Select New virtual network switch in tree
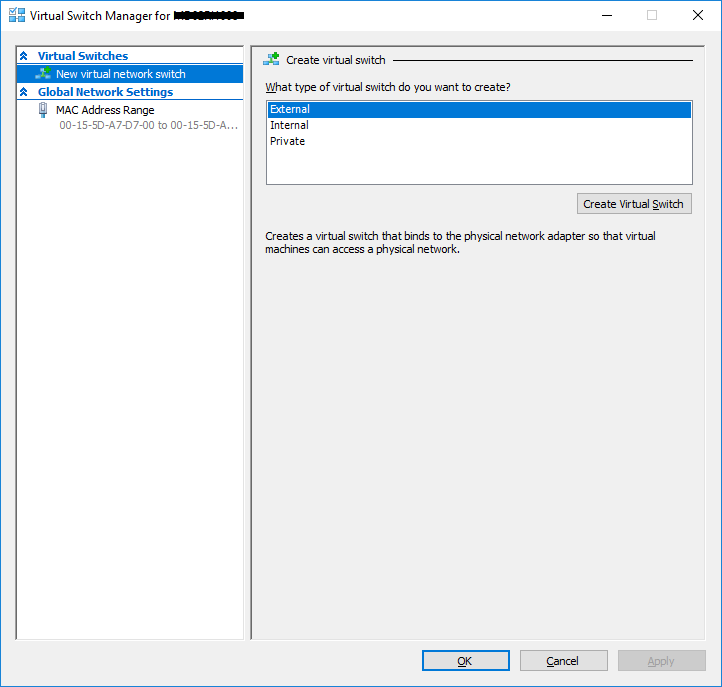 coord(120,74)
